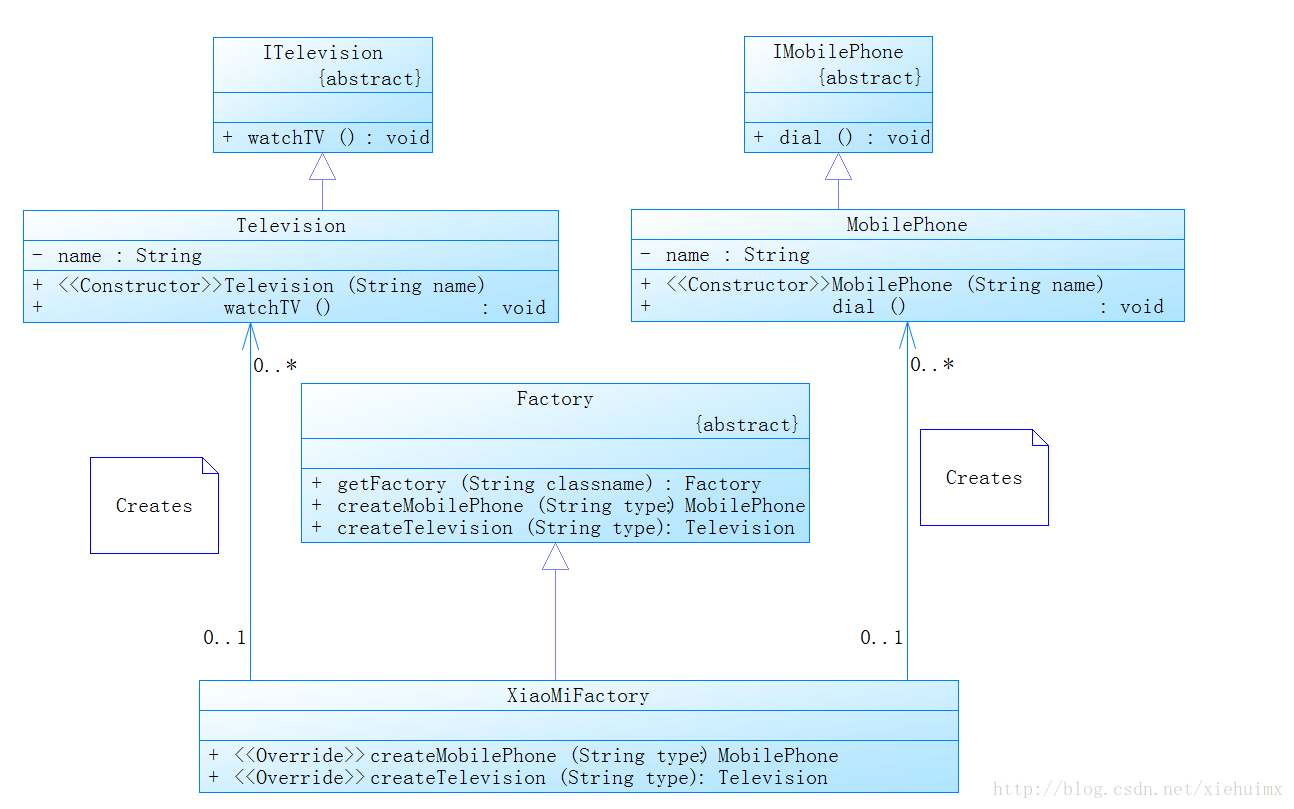Viewport: 1294px width, 809px height.
Task: Click the 0..1 multiplicity on the MobilePhone association
Action: tap(881, 638)
